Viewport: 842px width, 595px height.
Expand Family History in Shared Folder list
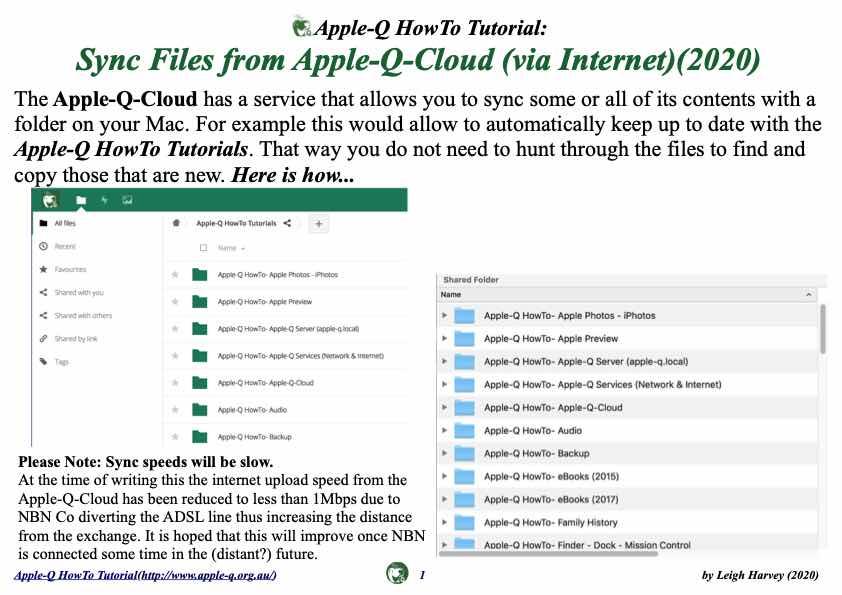click(x=445, y=523)
